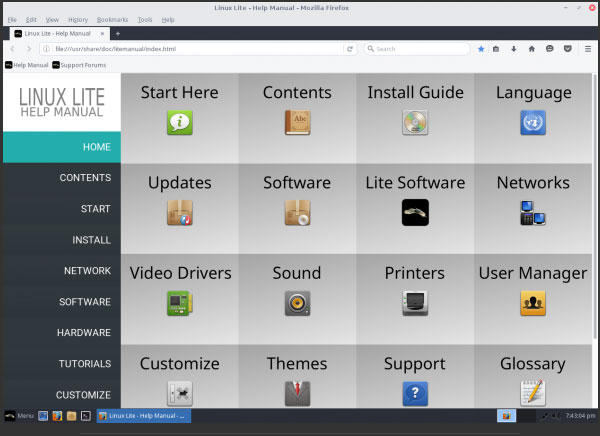Open the Help menu in menu bar
Image resolution: width=600 pixels, height=436 pixels.
point(168,20)
